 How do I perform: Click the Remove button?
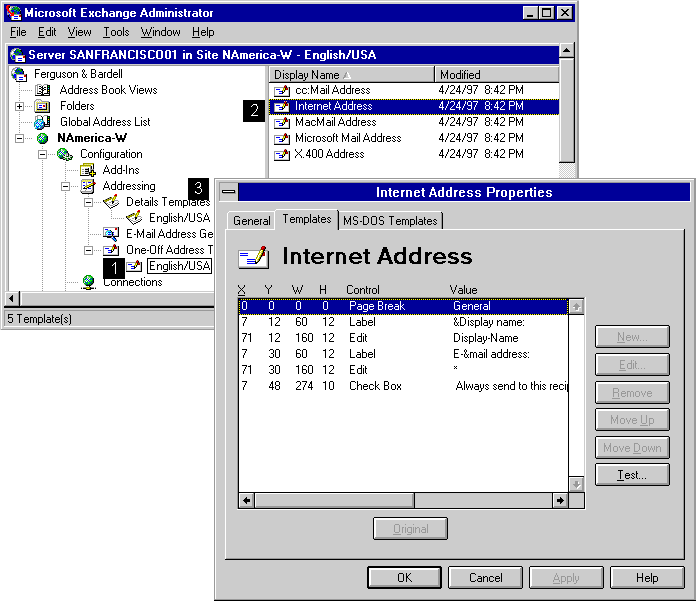tap(632, 392)
